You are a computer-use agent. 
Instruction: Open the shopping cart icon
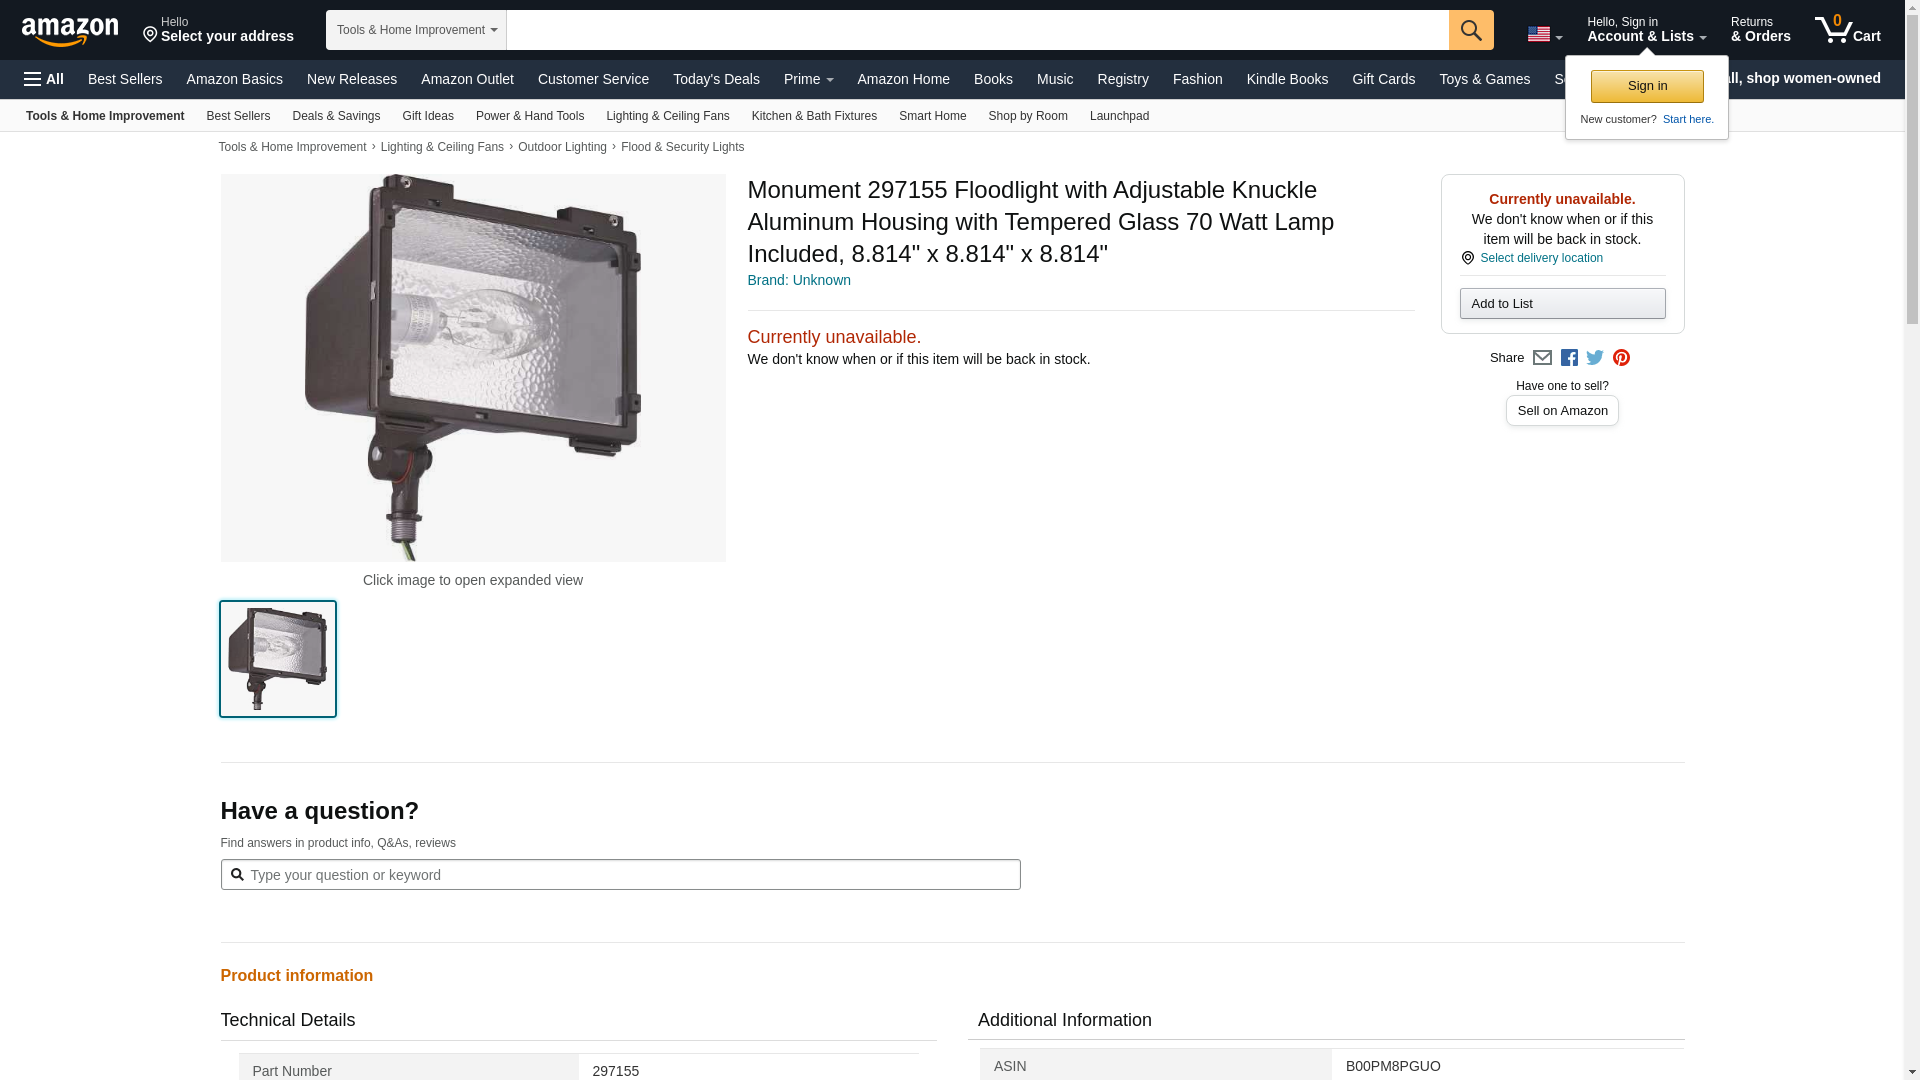coord(1847,30)
